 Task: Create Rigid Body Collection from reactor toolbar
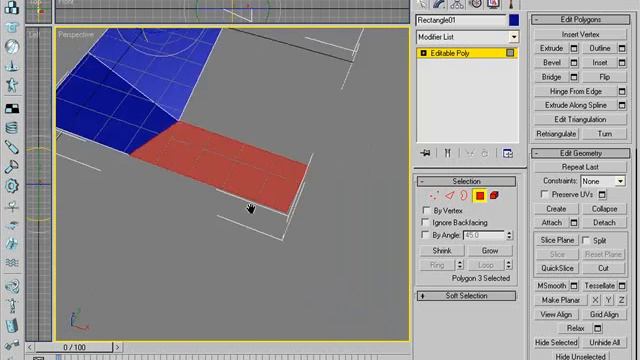coord(12,8)
